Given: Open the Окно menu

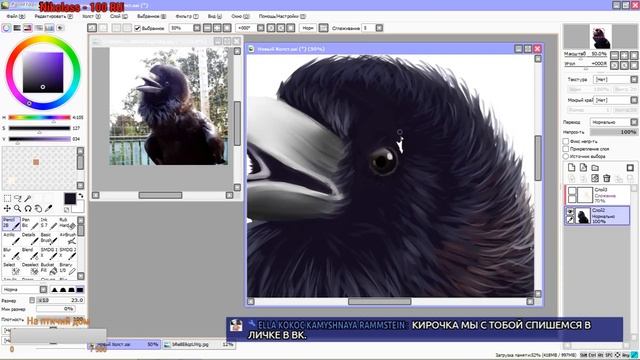Looking at the screenshot, I should click(240, 16).
